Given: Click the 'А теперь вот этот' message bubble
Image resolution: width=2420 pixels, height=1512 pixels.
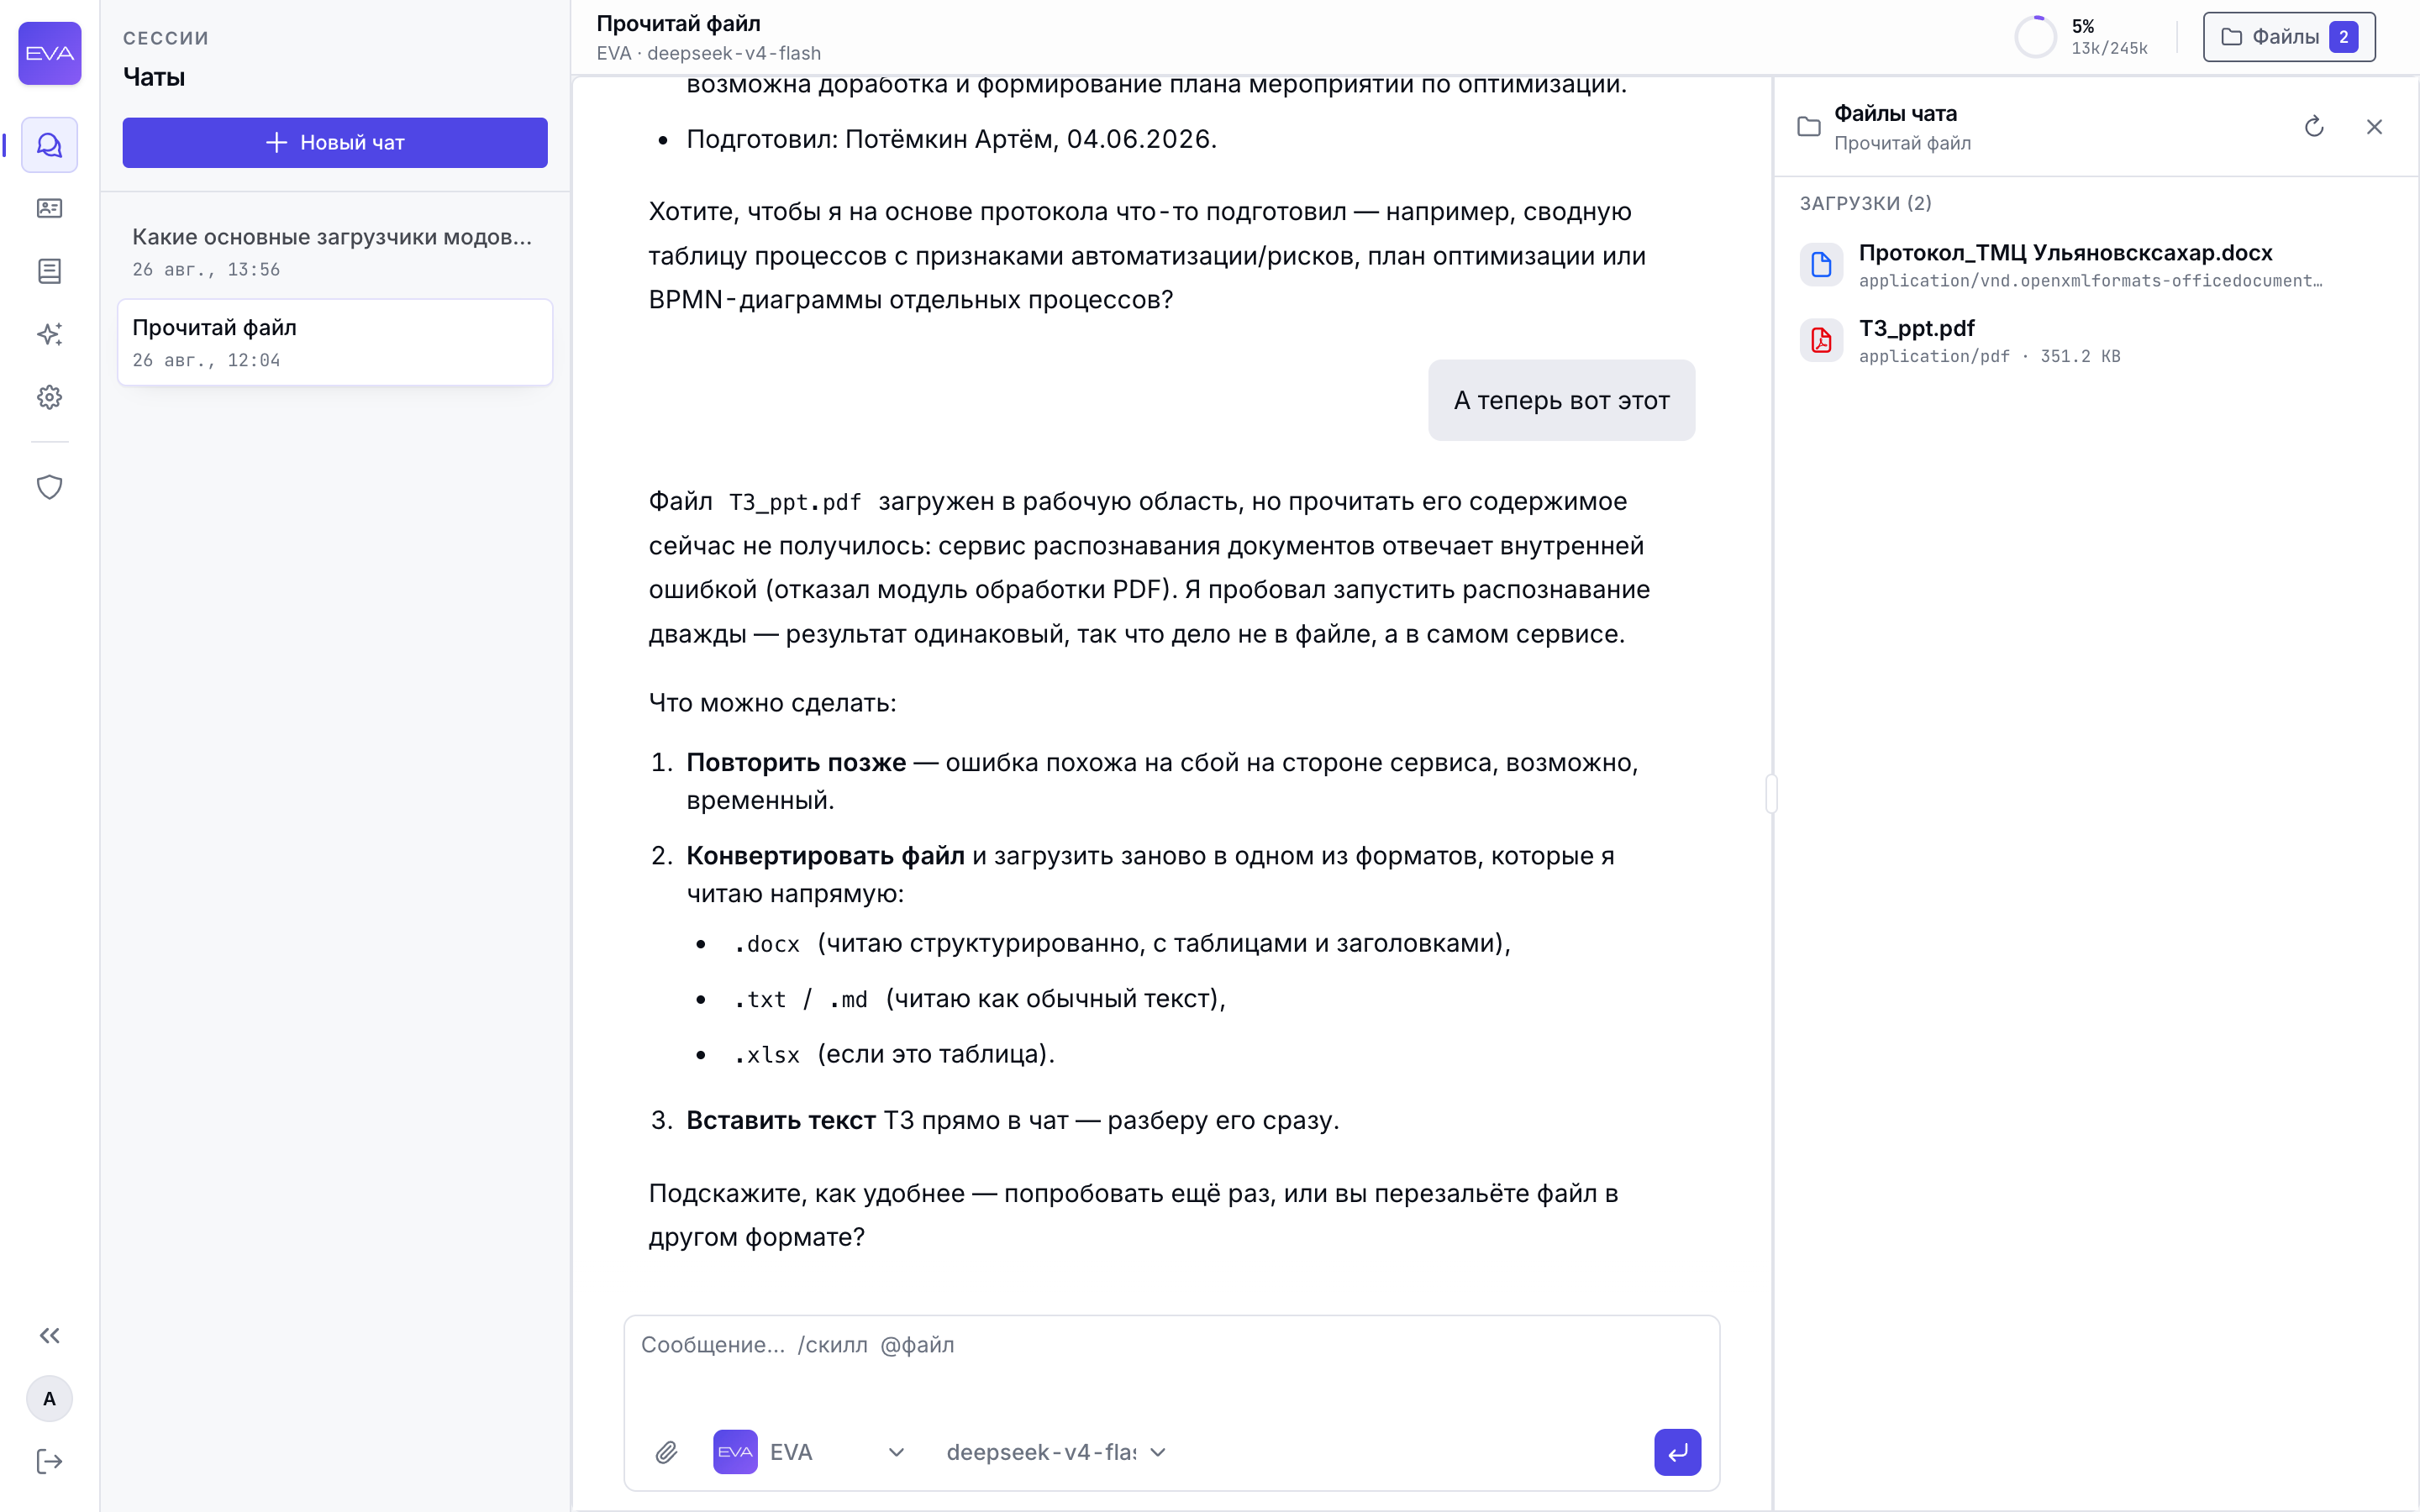Looking at the screenshot, I should pos(1561,400).
